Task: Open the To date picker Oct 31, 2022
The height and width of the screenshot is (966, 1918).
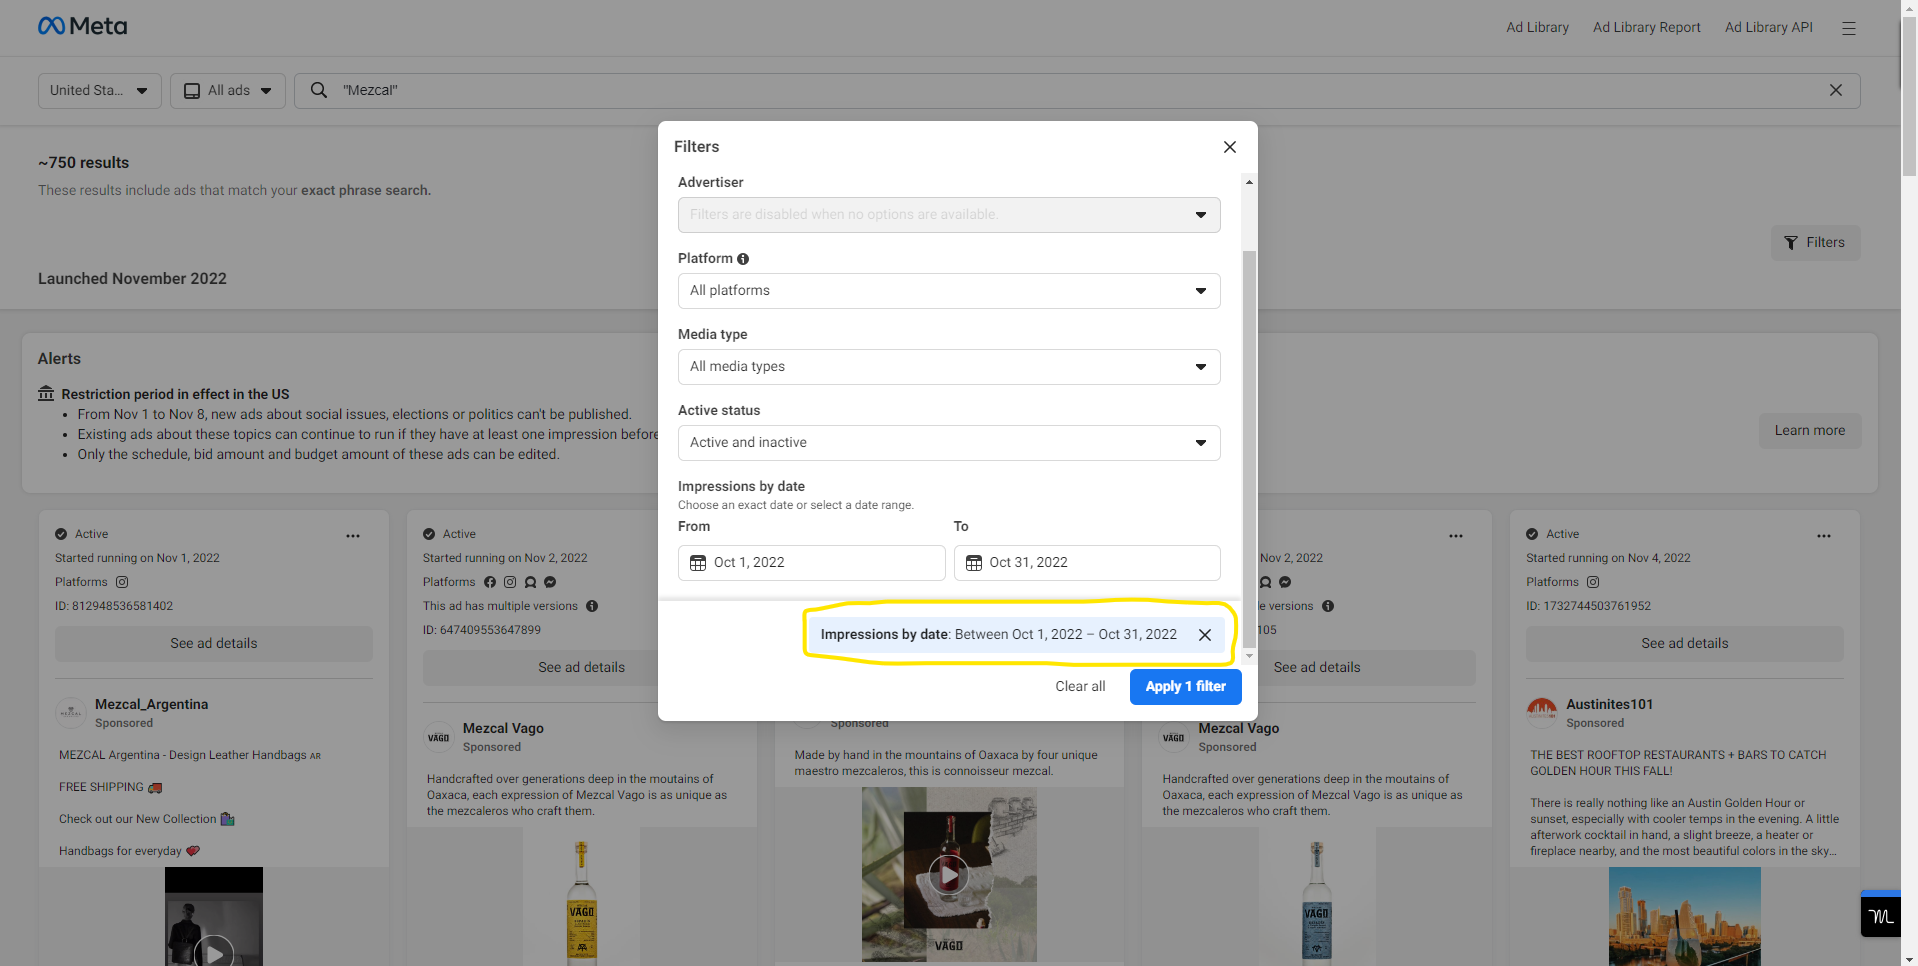Action: point(1087,563)
